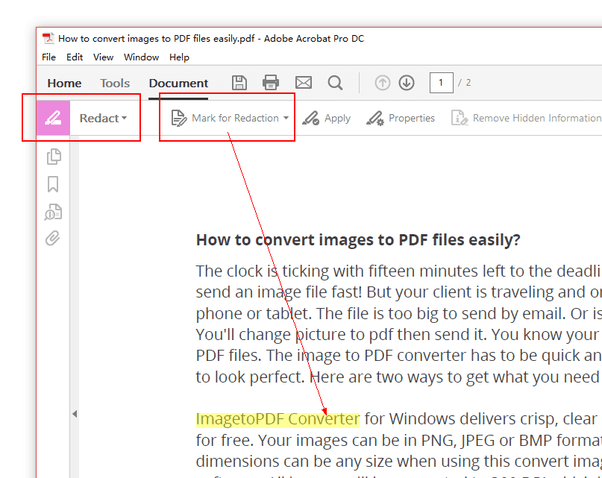Viewport: 602px width, 478px height.
Task: Click the Mark for Redaction label
Action: click(235, 118)
